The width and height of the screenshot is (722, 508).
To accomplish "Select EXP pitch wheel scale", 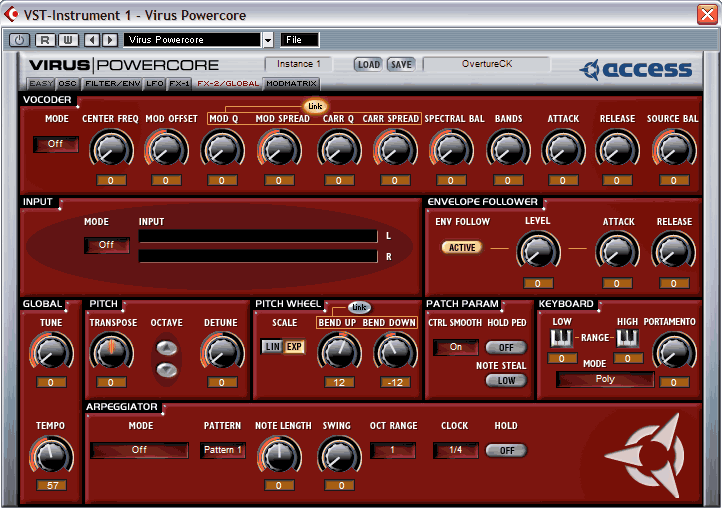I will coord(294,347).
